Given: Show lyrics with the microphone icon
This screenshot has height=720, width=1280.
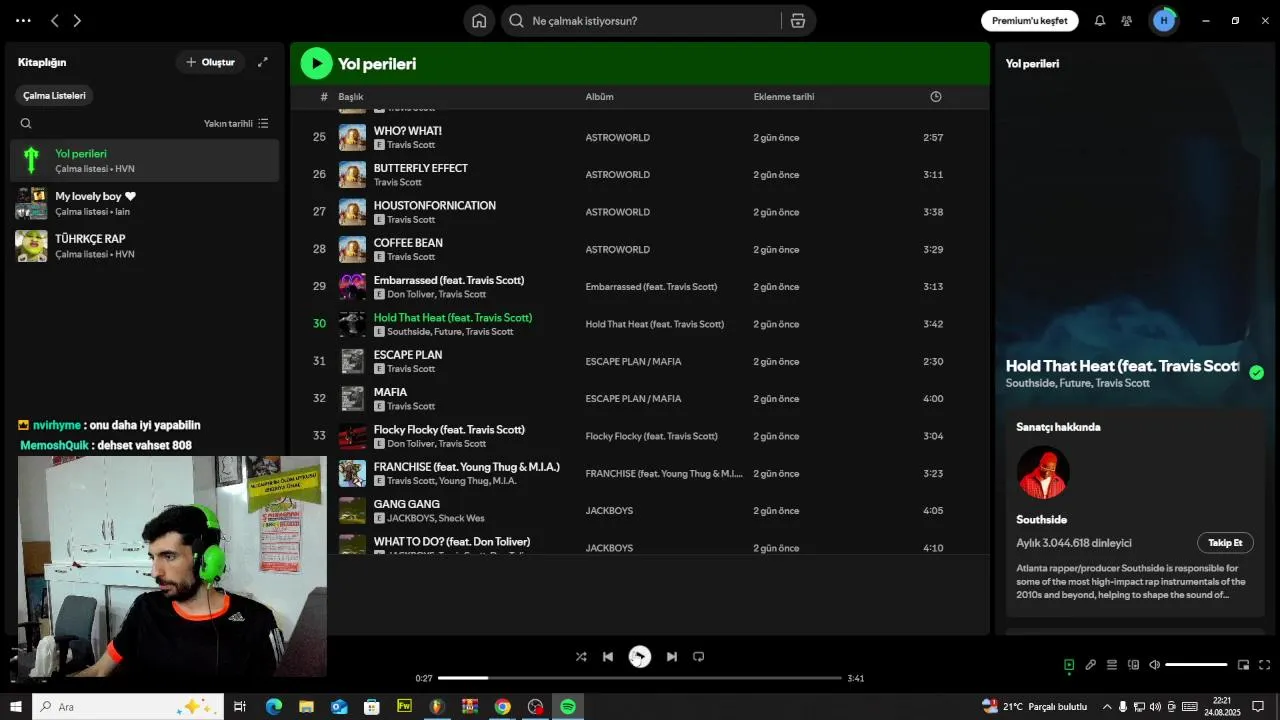Looking at the screenshot, I should 1091,665.
